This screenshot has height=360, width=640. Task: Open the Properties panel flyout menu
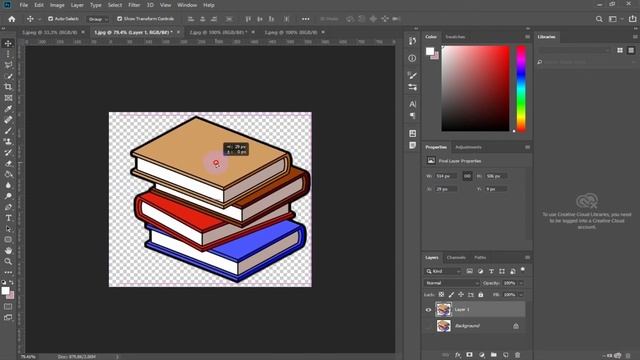coord(527,147)
